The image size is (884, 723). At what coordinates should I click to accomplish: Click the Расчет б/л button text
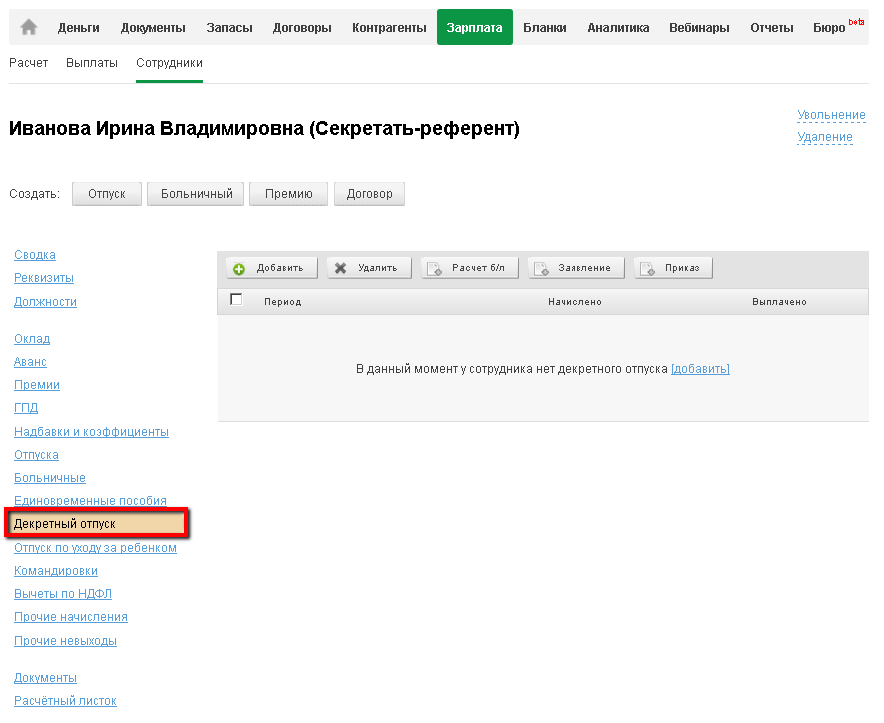(x=478, y=268)
